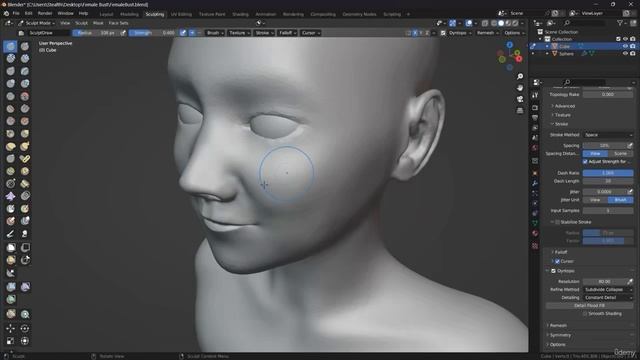Open the Material properties tab
Image resolution: width=640 pixels, height=360 pixels.
tap(535, 233)
